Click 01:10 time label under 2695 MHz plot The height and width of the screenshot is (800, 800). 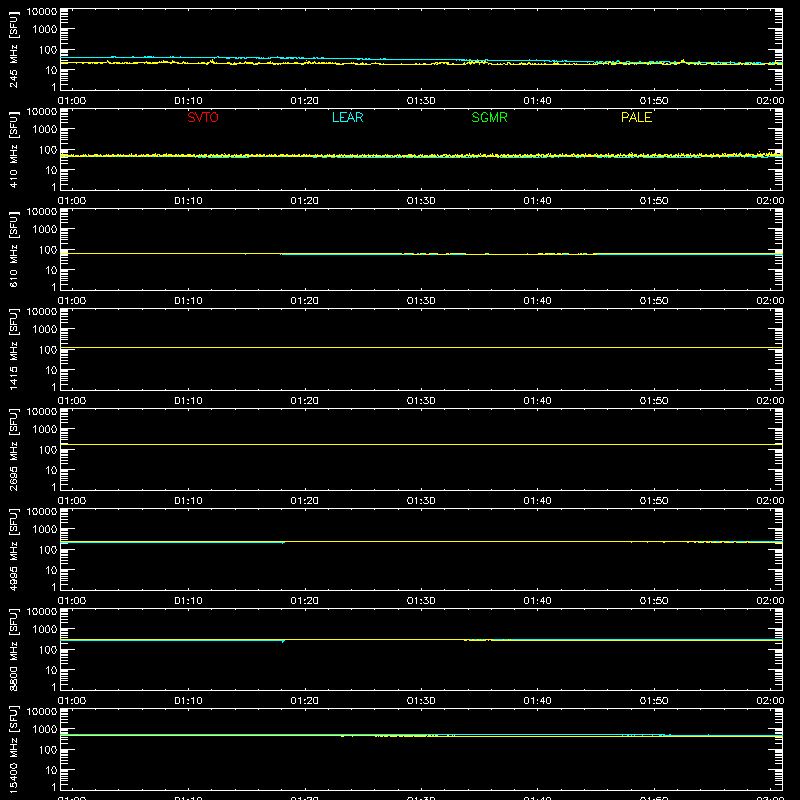point(188,501)
